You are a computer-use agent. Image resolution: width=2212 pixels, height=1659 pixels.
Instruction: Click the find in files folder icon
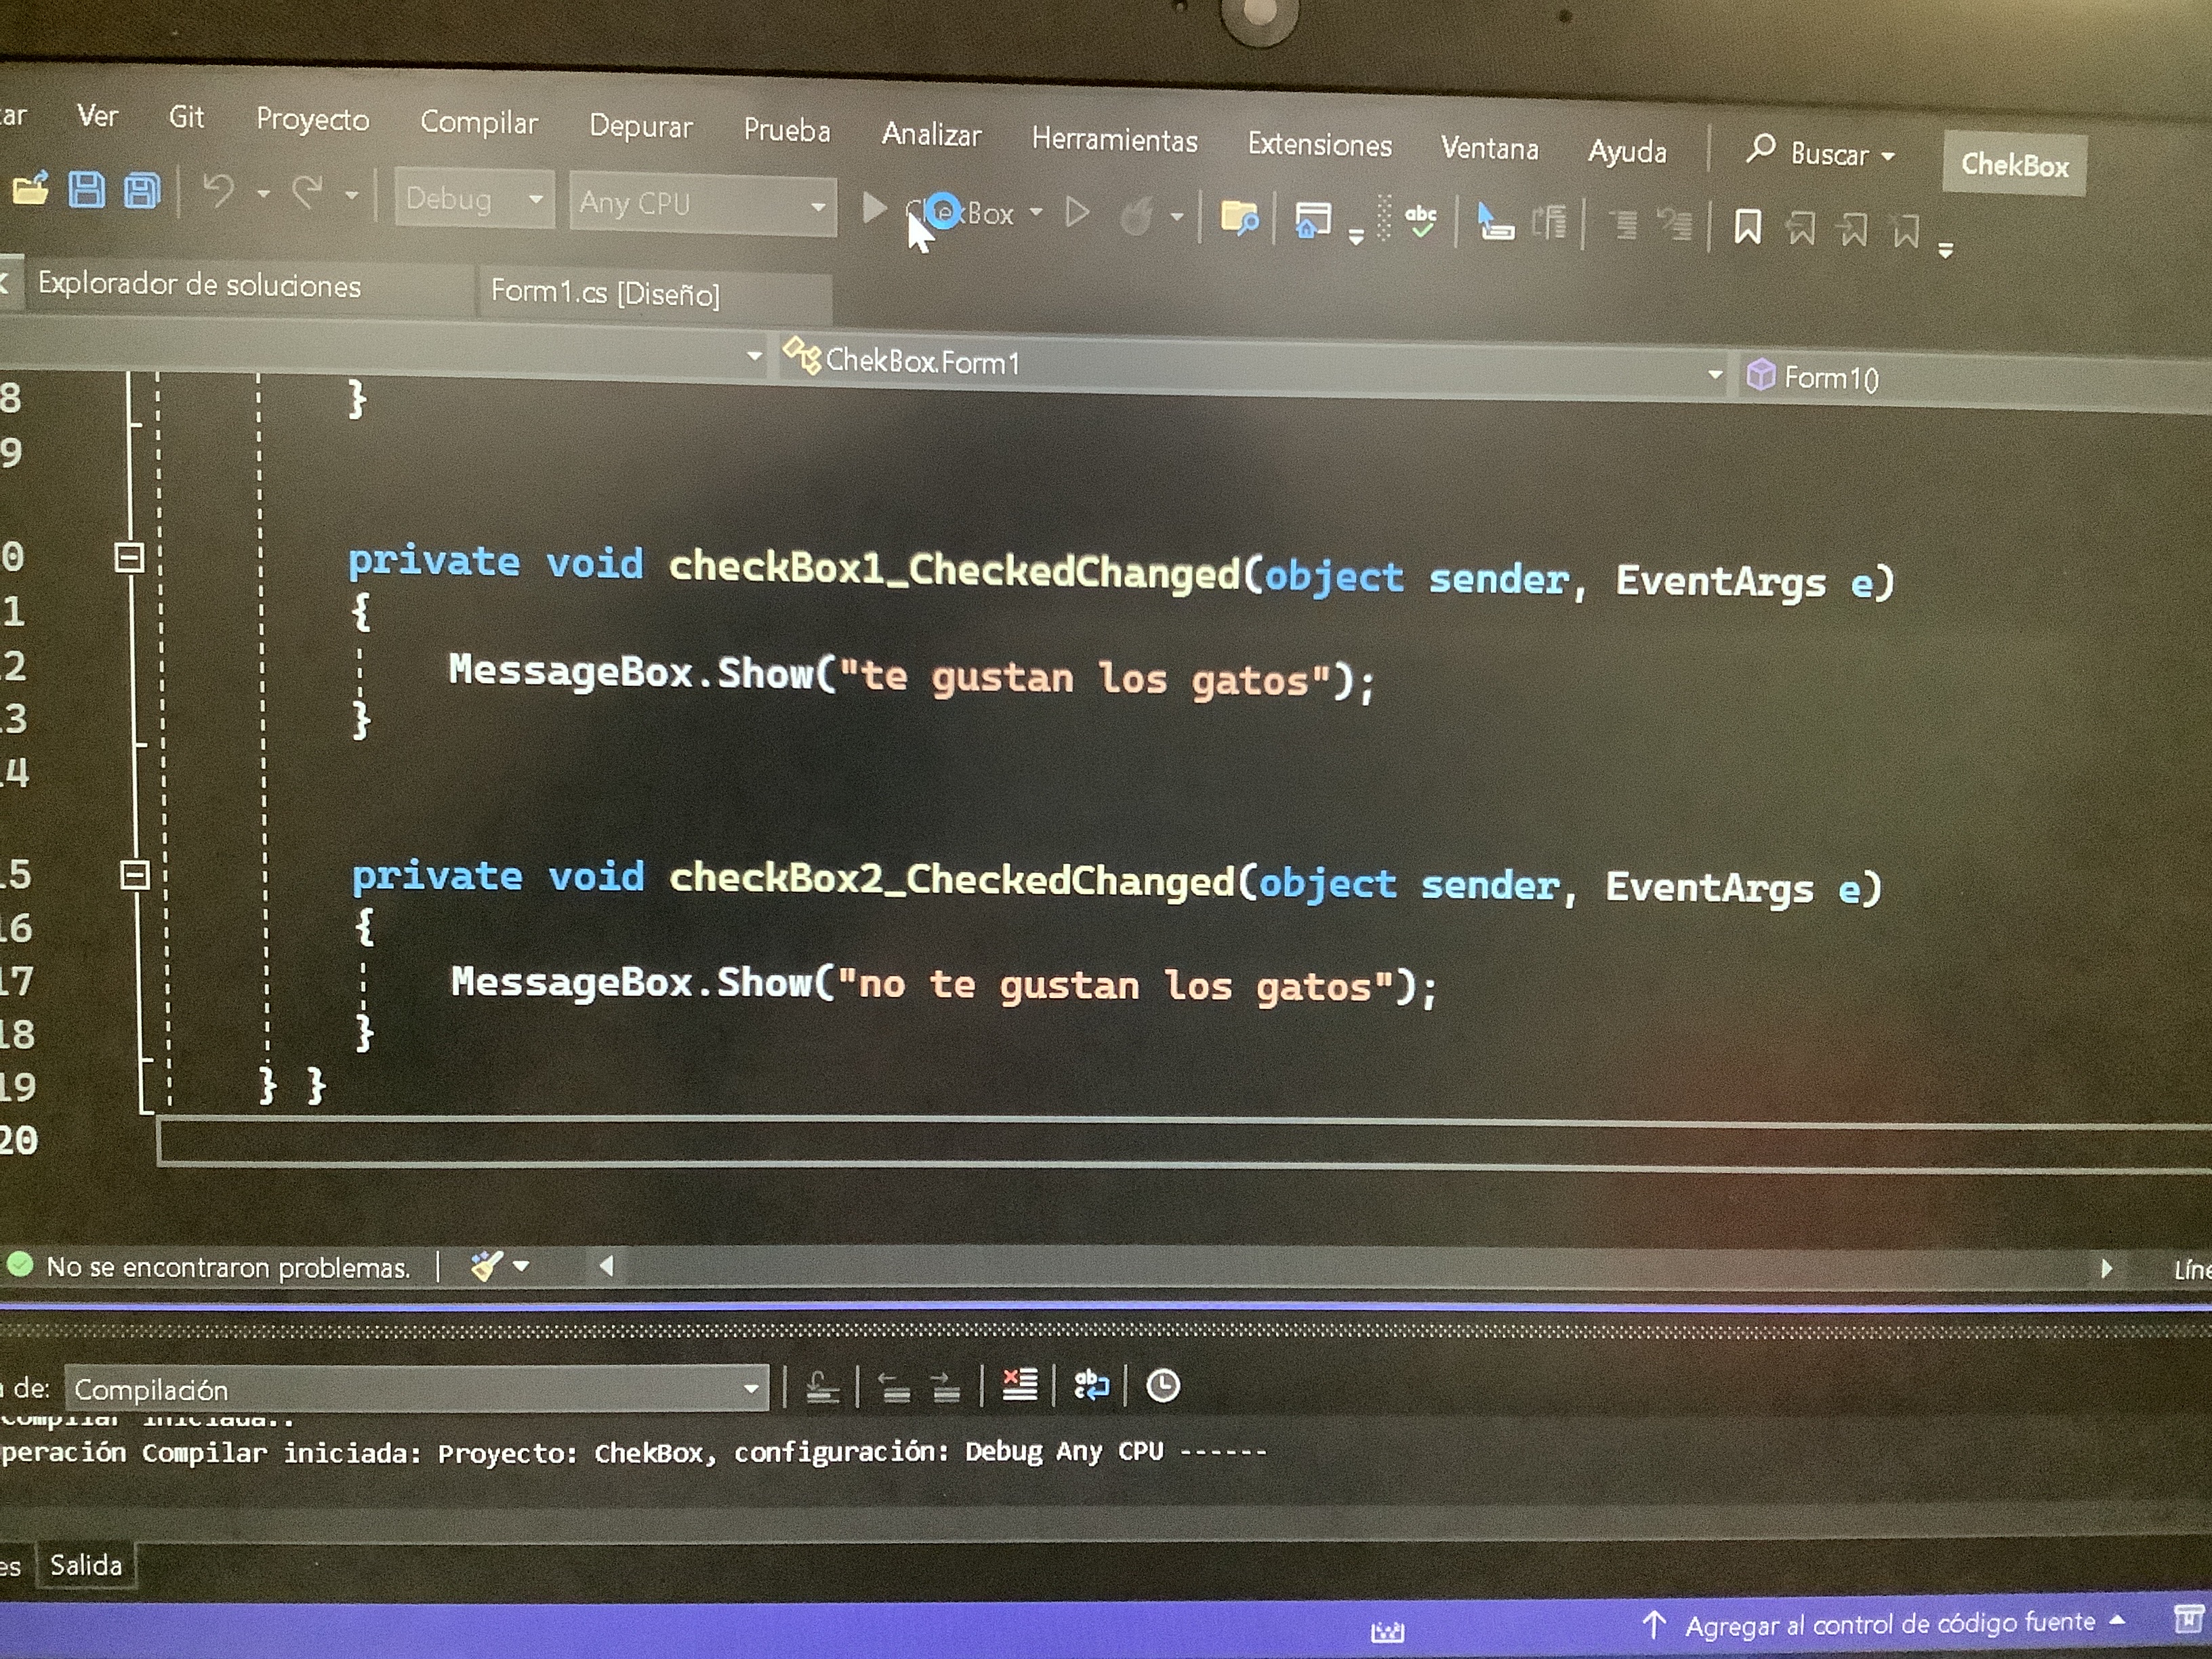tap(1239, 218)
